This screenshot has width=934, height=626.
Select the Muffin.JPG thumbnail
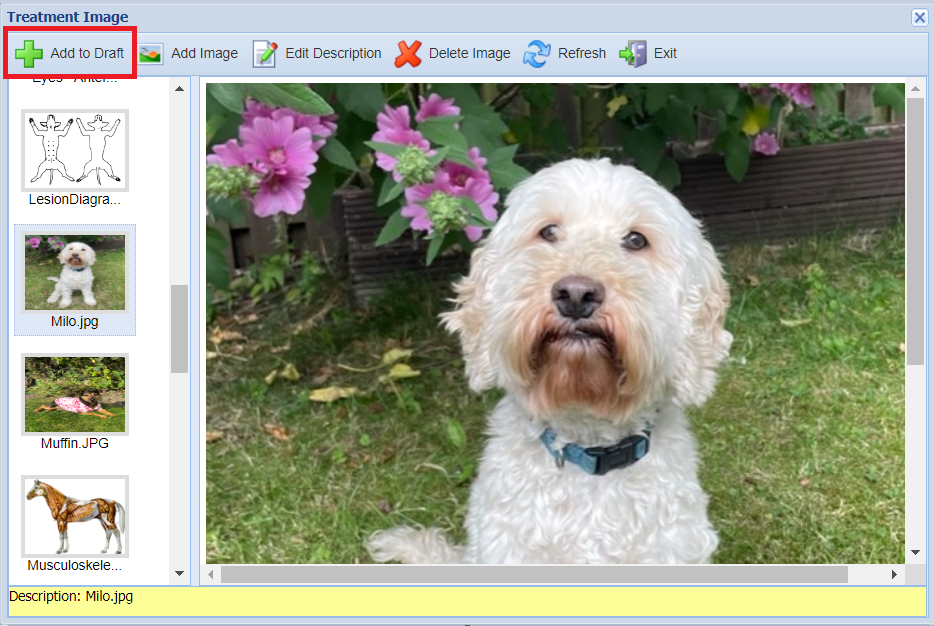tap(75, 394)
